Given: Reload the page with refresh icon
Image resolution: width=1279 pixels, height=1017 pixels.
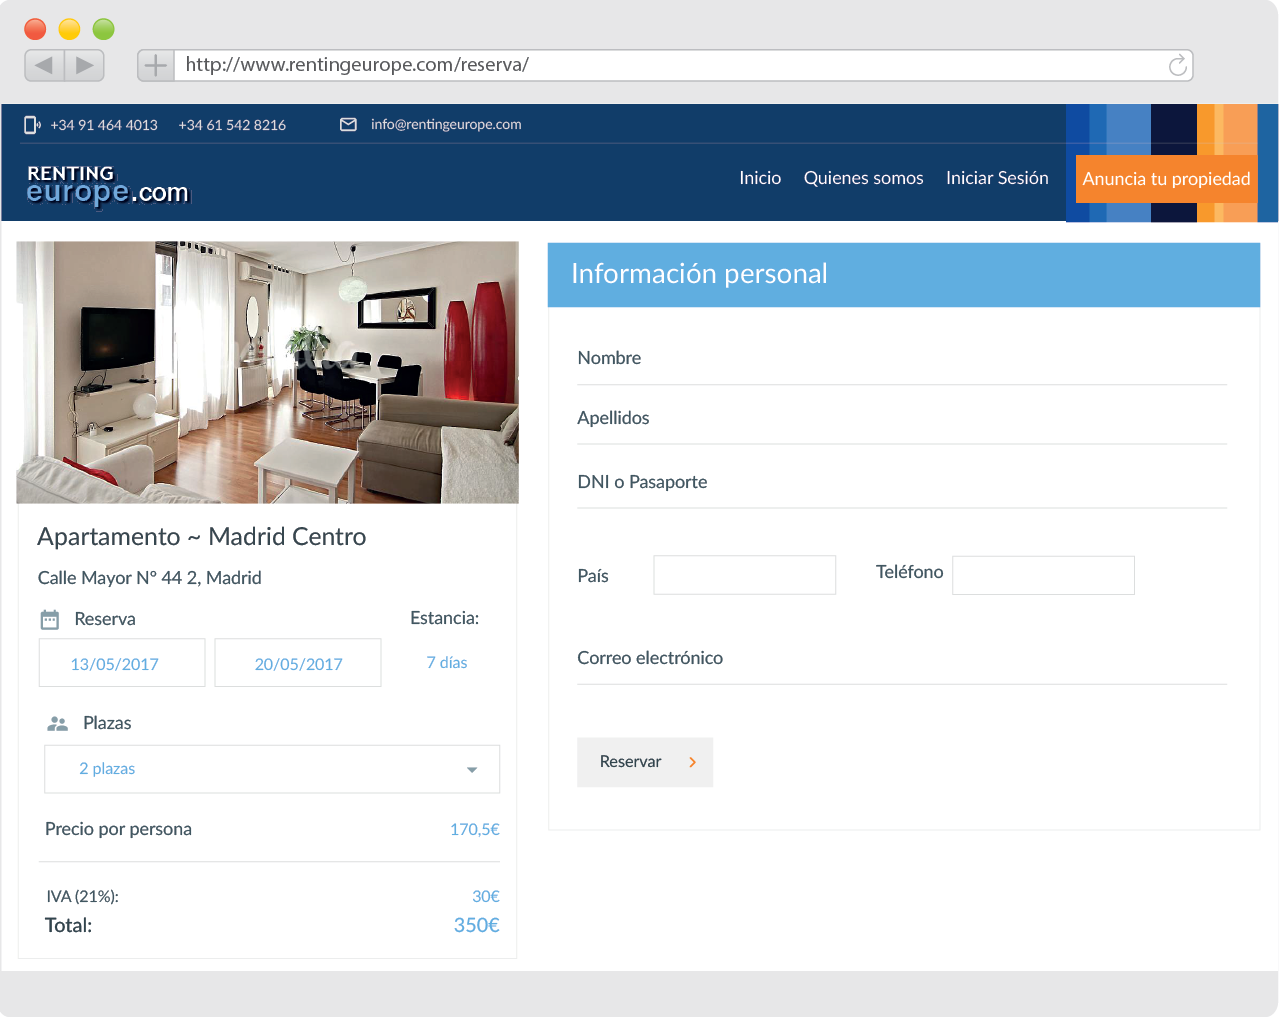Looking at the screenshot, I should (1178, 65).
